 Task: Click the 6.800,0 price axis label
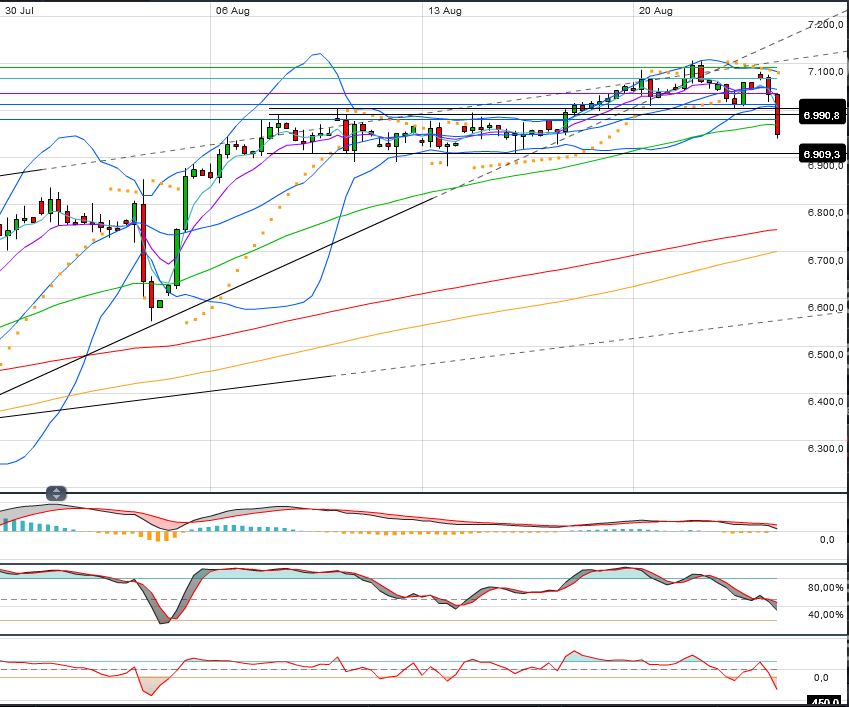coord(825,213)
